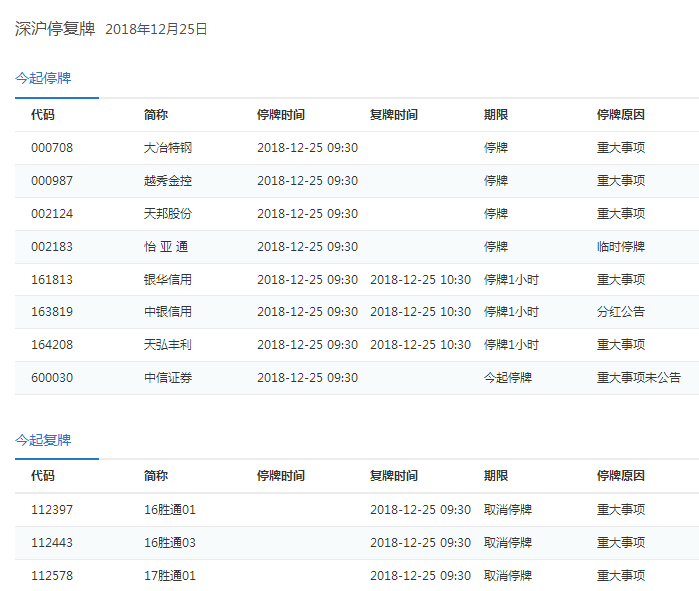Select the 今起停牌 tab
The image size is (699, 591).
tap(43, 78)
